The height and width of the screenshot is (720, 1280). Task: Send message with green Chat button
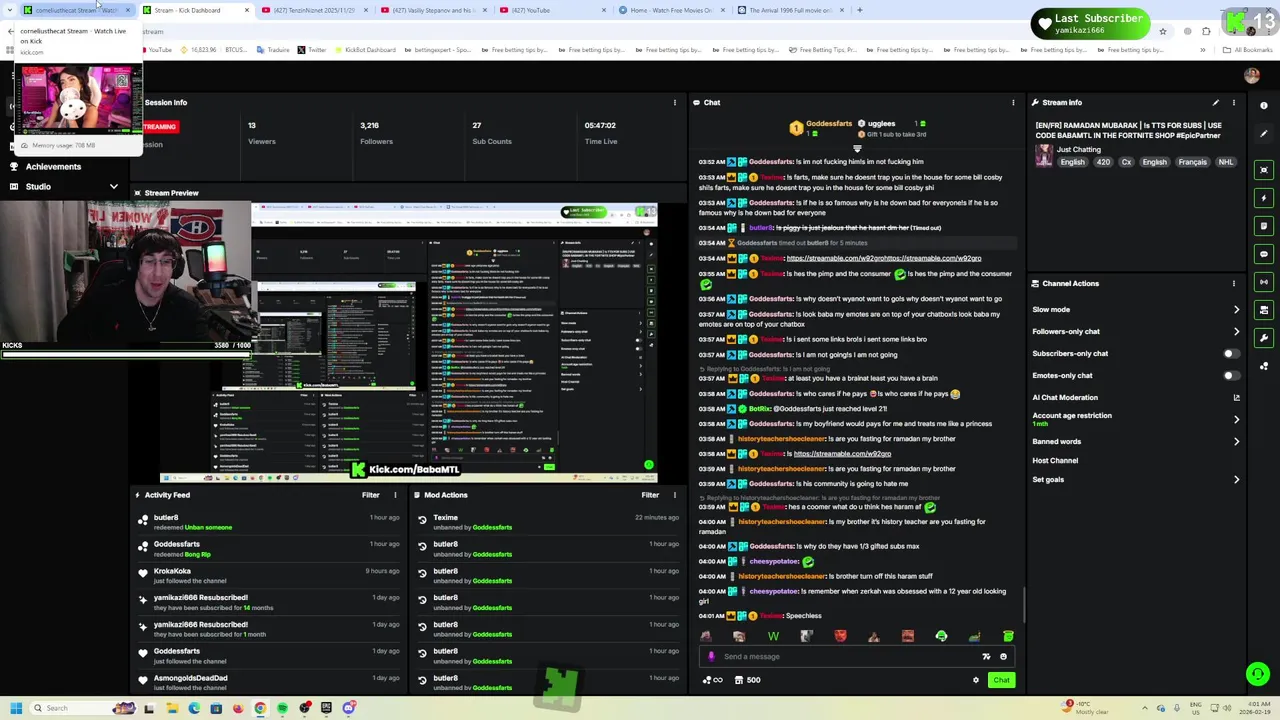[x=1001, y=680]
